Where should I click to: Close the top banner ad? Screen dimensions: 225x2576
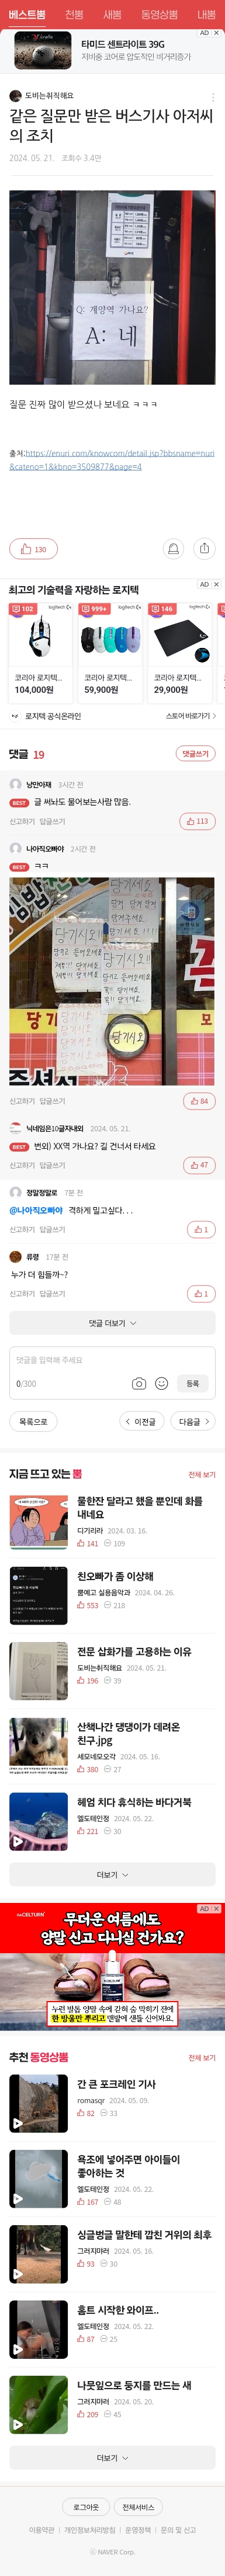pos(216,33)
